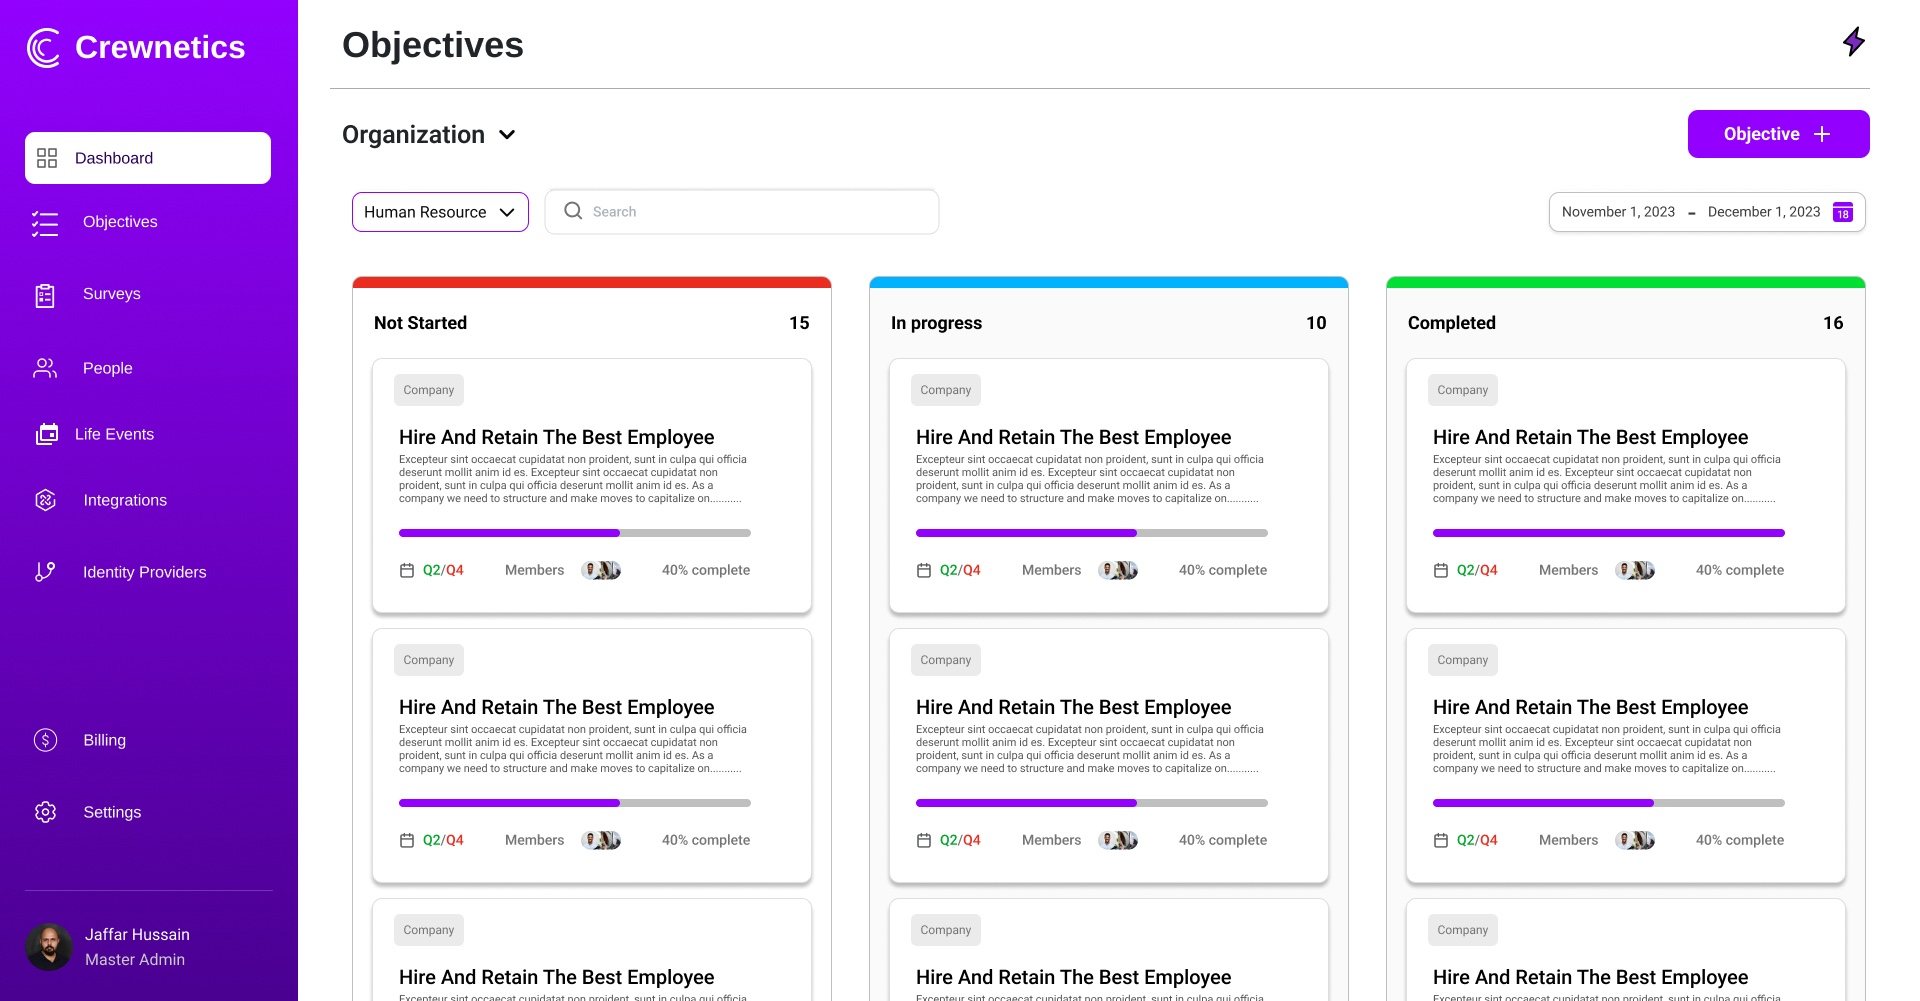Click the Settings gear icon

click(x=45, y=812)
